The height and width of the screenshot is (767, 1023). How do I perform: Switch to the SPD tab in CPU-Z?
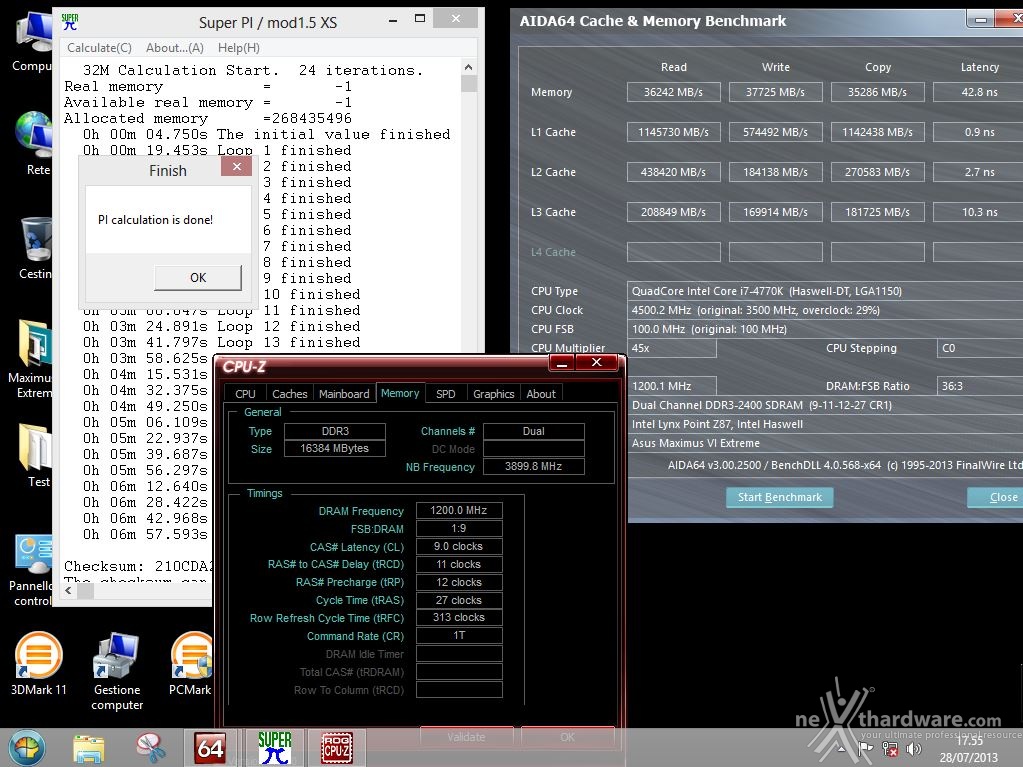446,394
